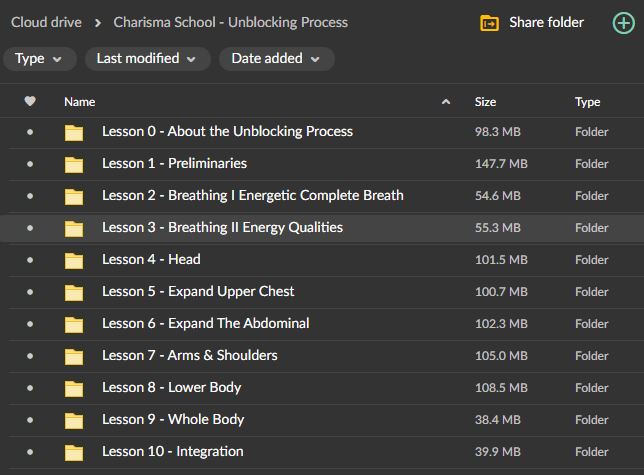644x475 pixels.
Task: Toggle favorite dot for Lesson 9 - Whole Body
Action: point(30,420)
